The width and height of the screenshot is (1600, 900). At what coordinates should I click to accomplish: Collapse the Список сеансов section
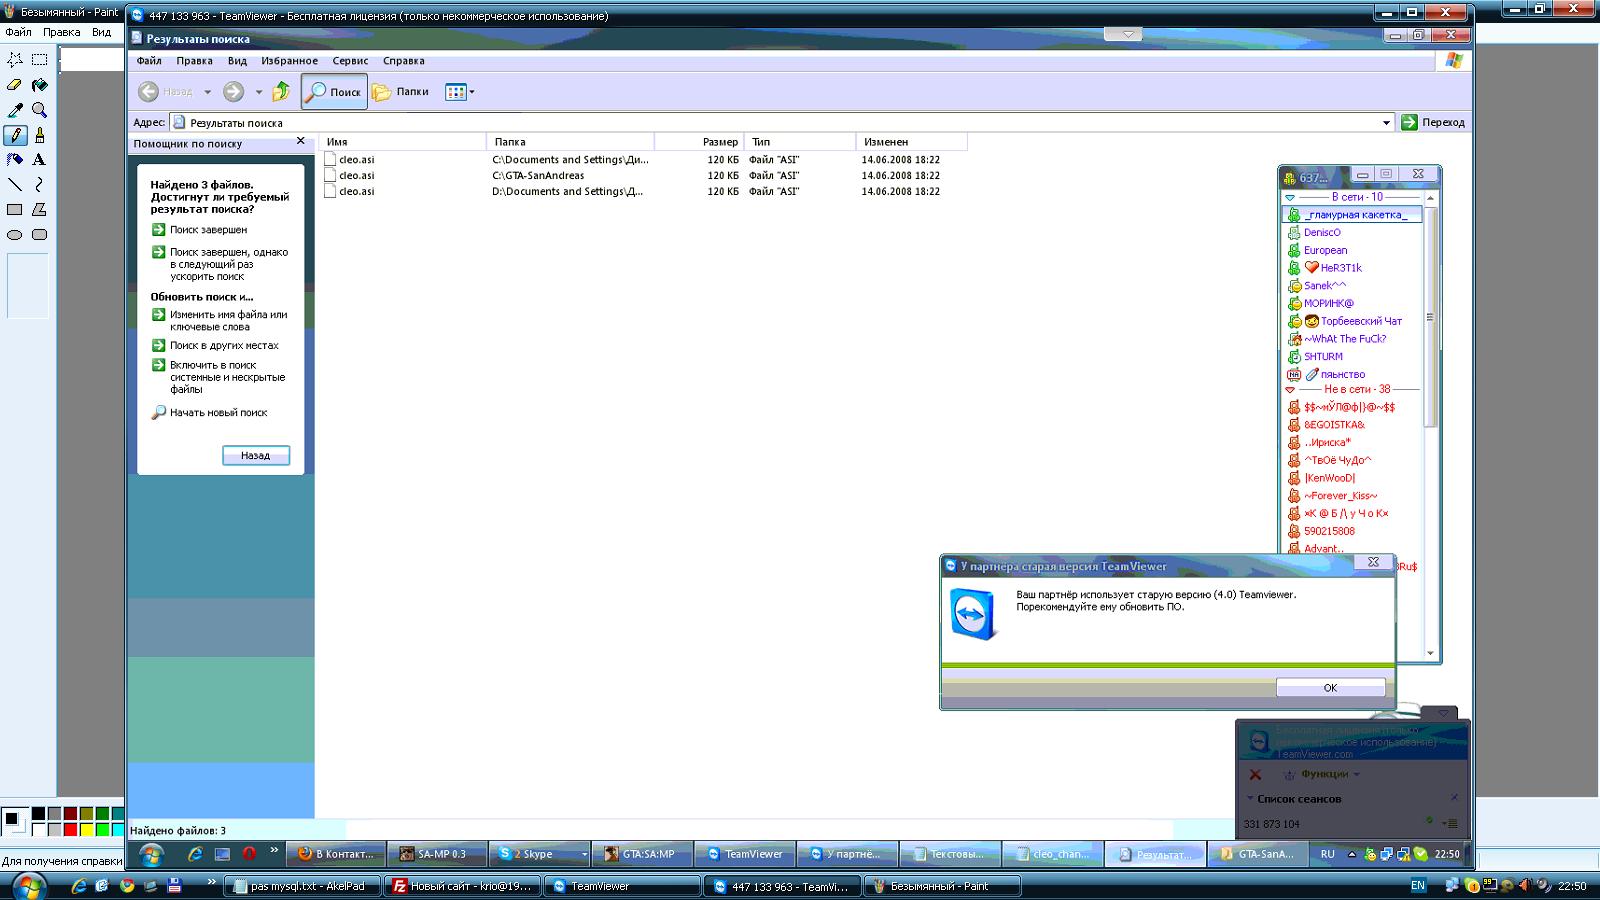[x=1250, y=798]
